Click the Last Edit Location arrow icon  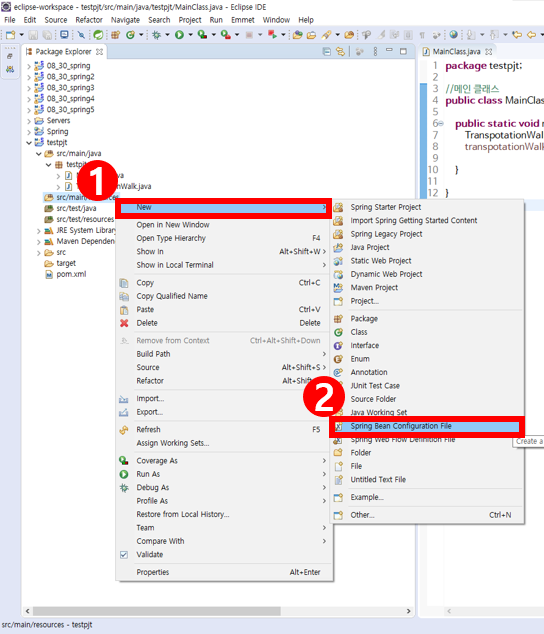pos(517,35)
